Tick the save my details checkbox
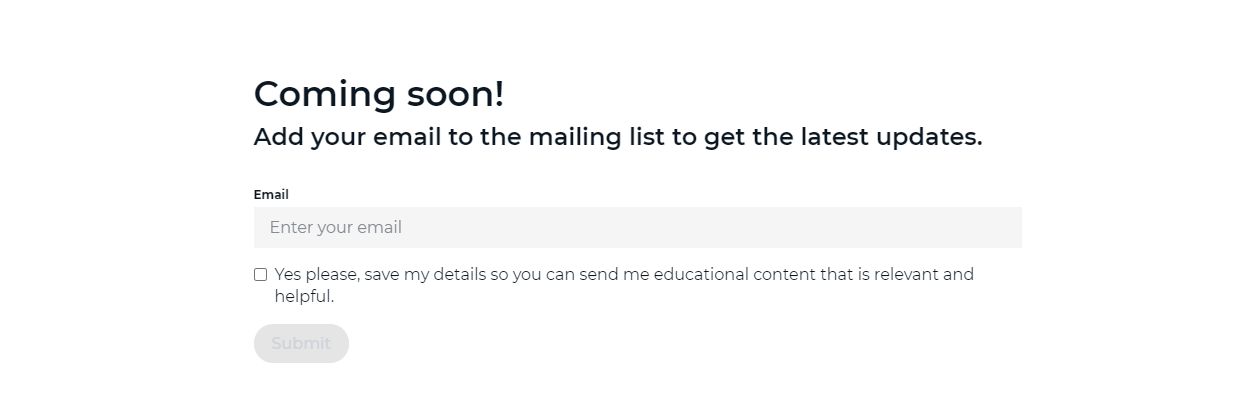 [260, 274]
